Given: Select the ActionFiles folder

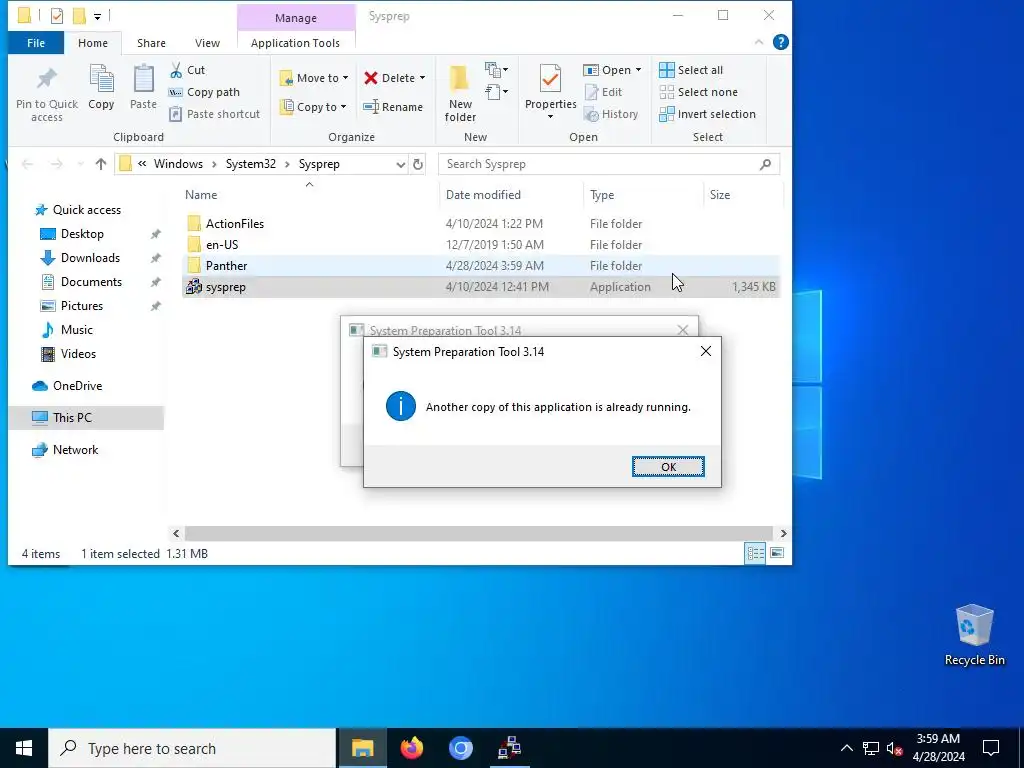Looking at the screenshot, I should [479, 223].
